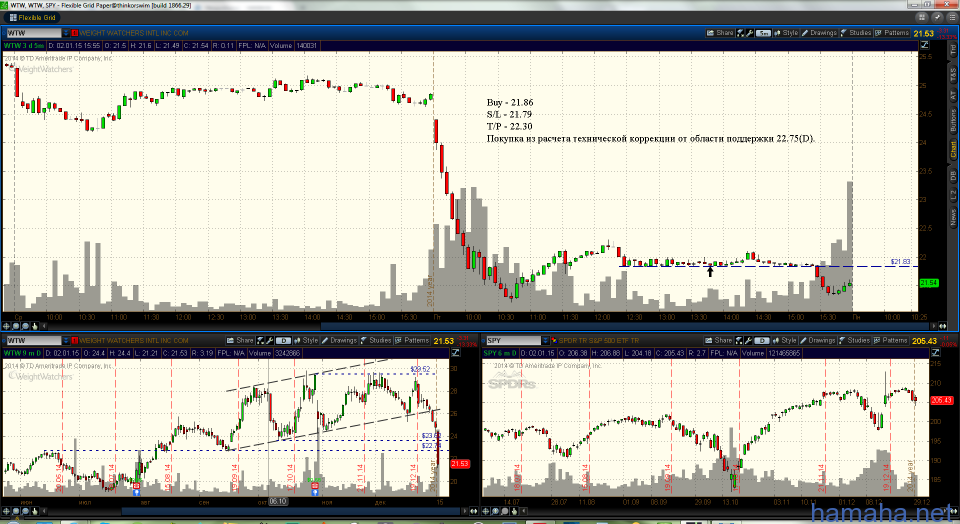Open Drawings in SPY chart
The height and width of the screenshot is (524, 960).
pos(817,340)
